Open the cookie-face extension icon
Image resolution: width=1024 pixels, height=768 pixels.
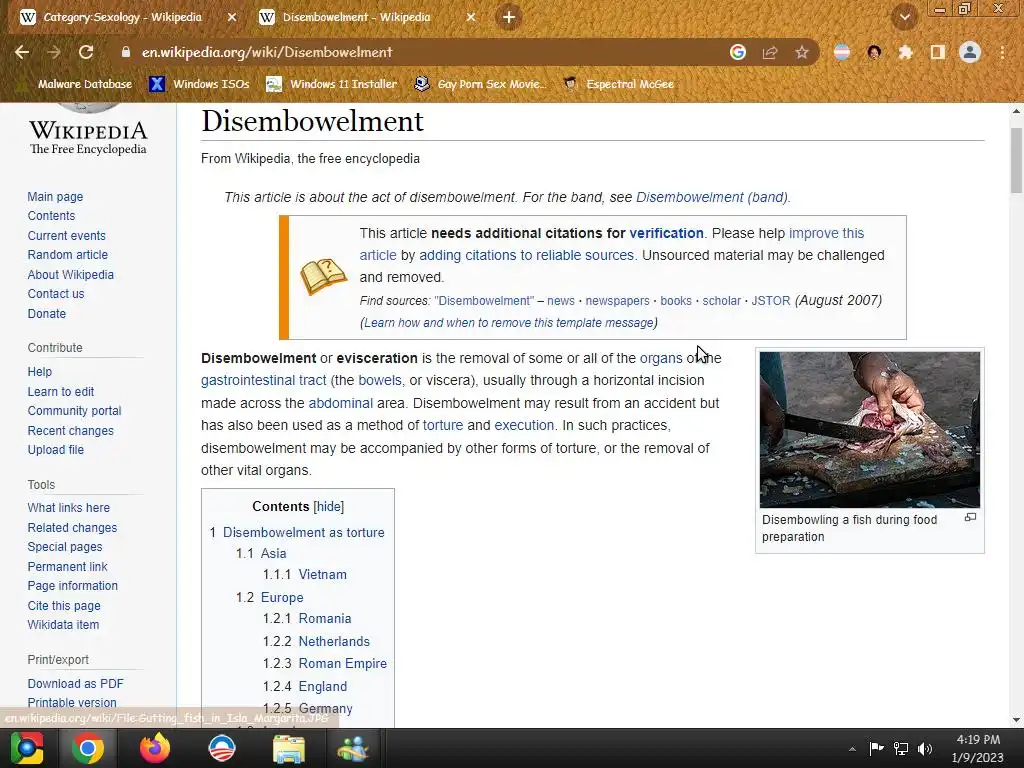pos(874,52)
